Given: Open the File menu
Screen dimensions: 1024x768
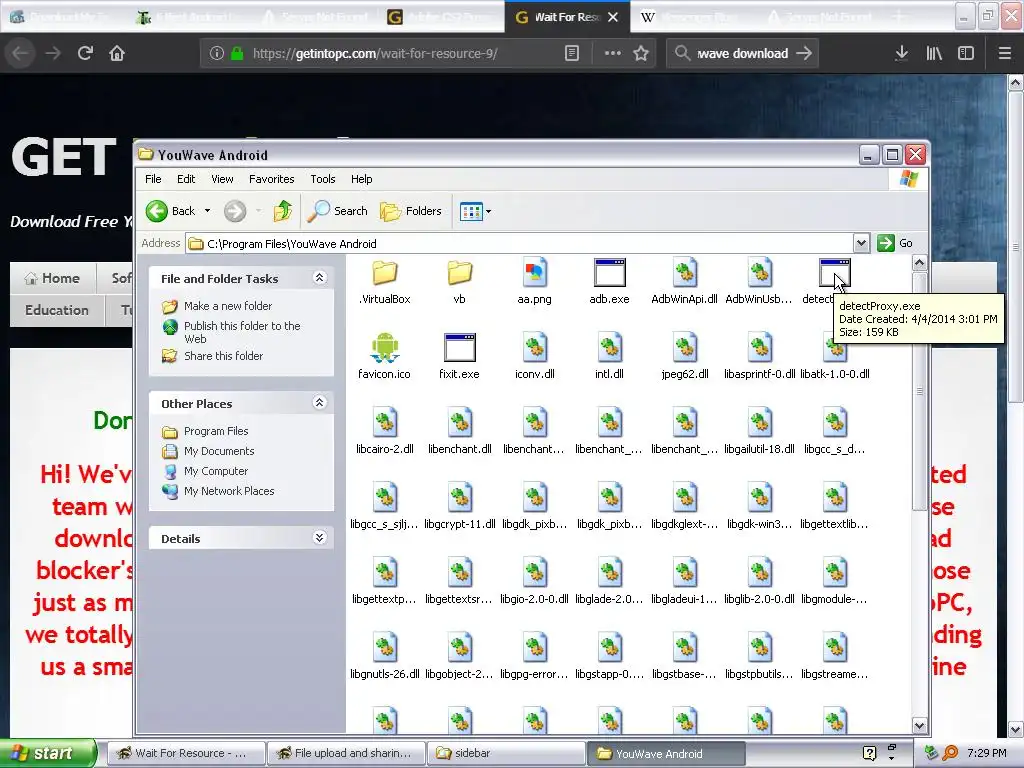Looking at the screenshot, I should tap(153, 179).
